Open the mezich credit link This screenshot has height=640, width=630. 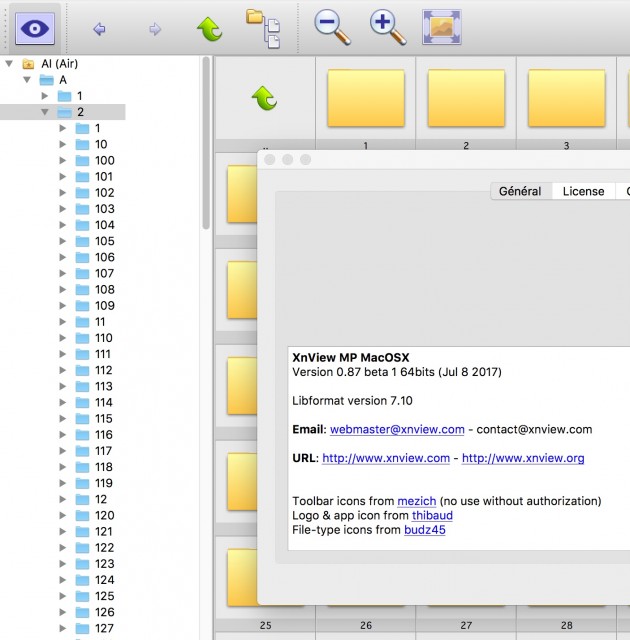[x=417, y=501]
